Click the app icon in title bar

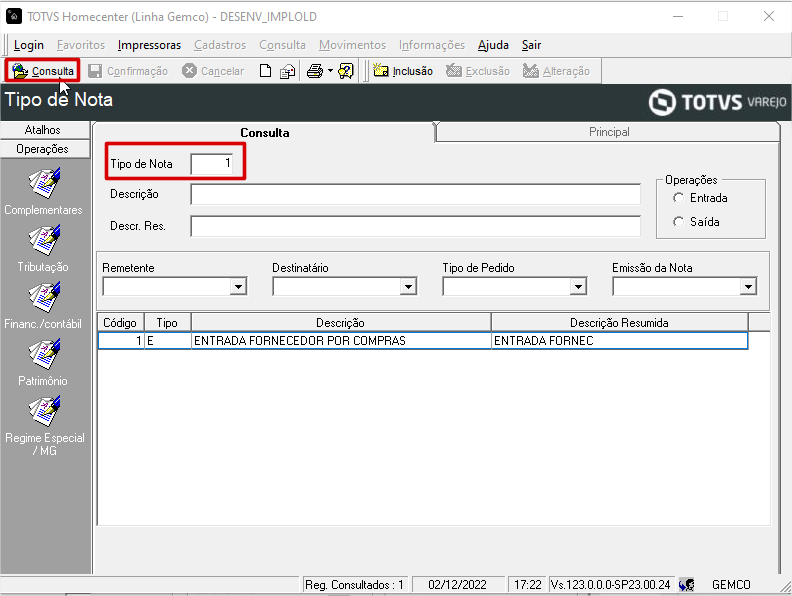click(14, 16)
